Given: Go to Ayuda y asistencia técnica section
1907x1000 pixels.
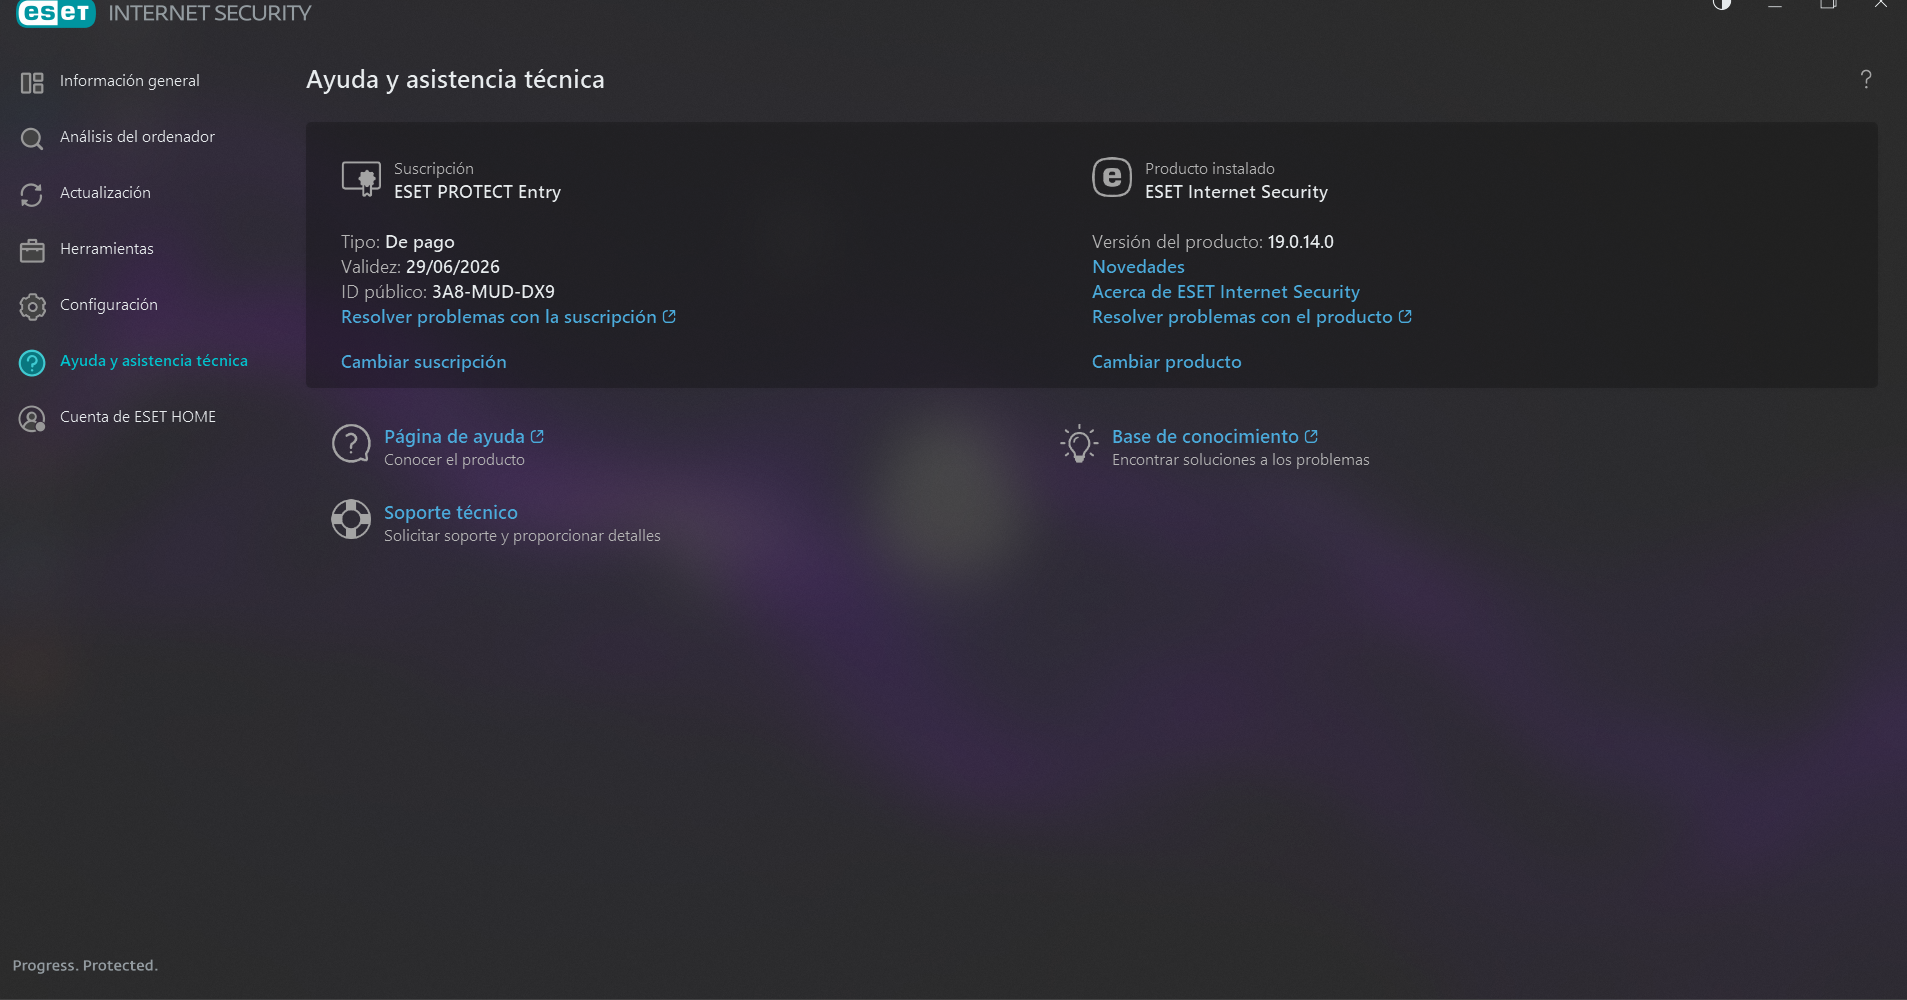Looking at the screenshot, I should coord(154,361).
